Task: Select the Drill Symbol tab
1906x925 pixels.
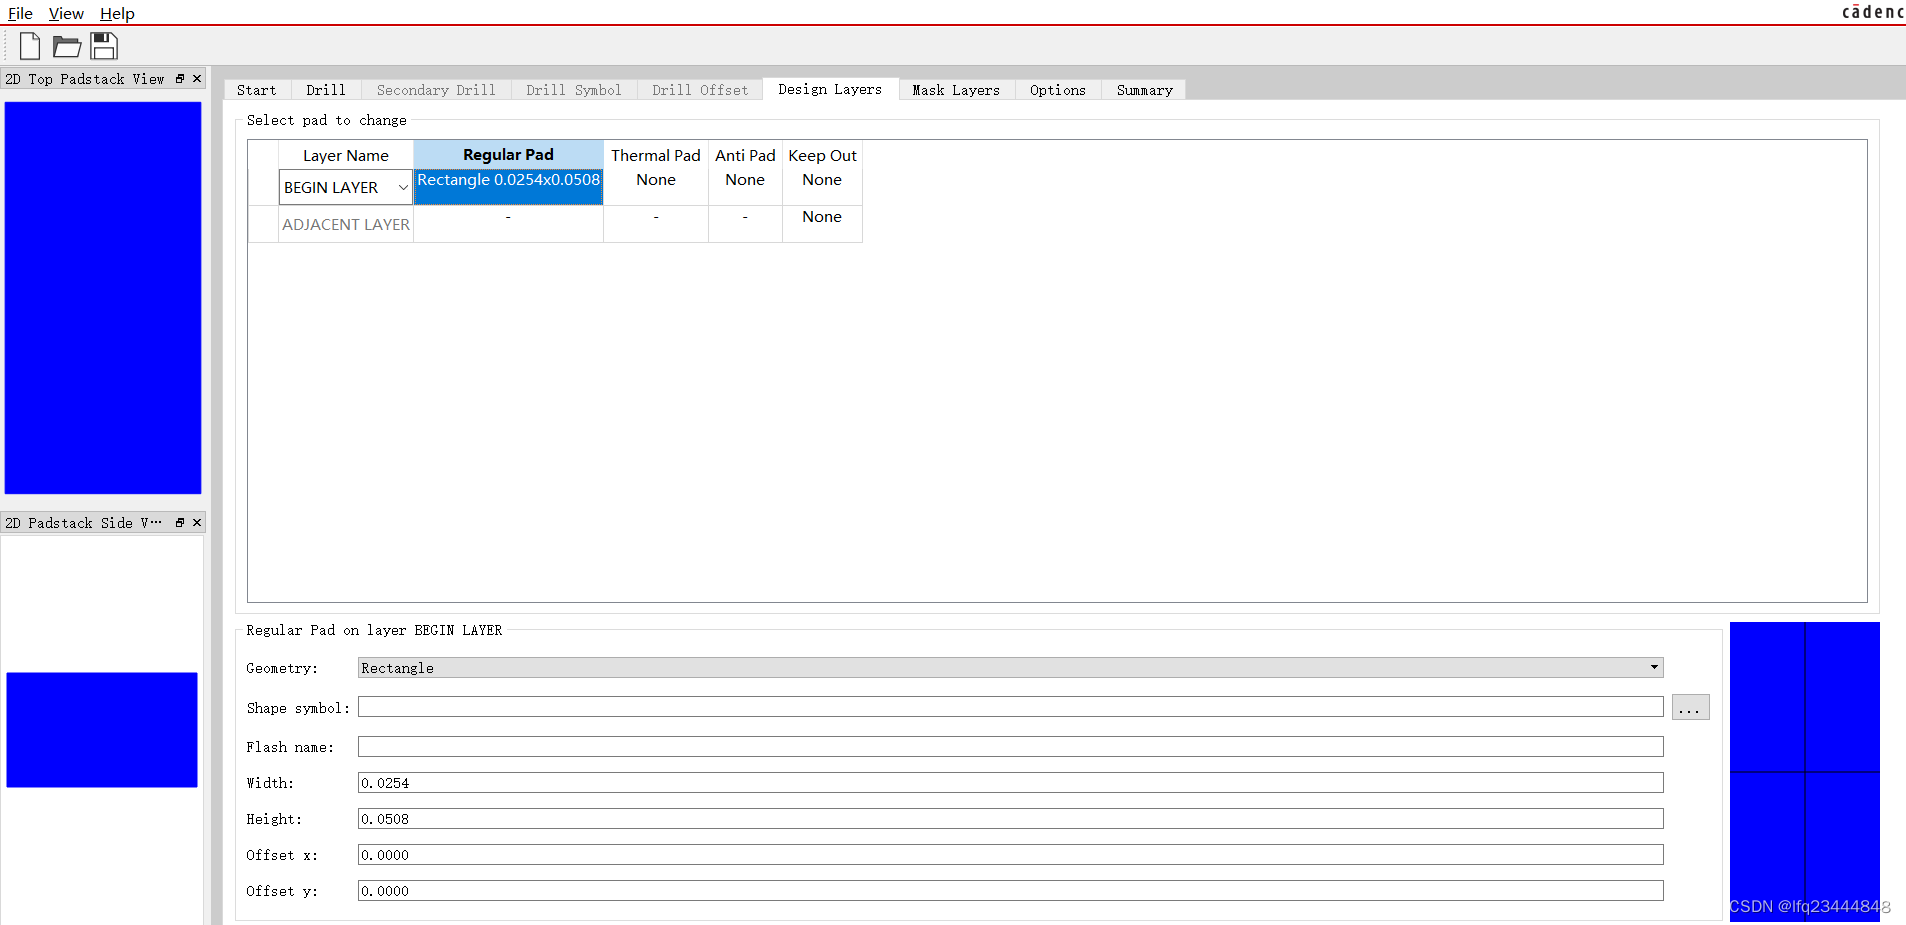Action: pos(574,90)
